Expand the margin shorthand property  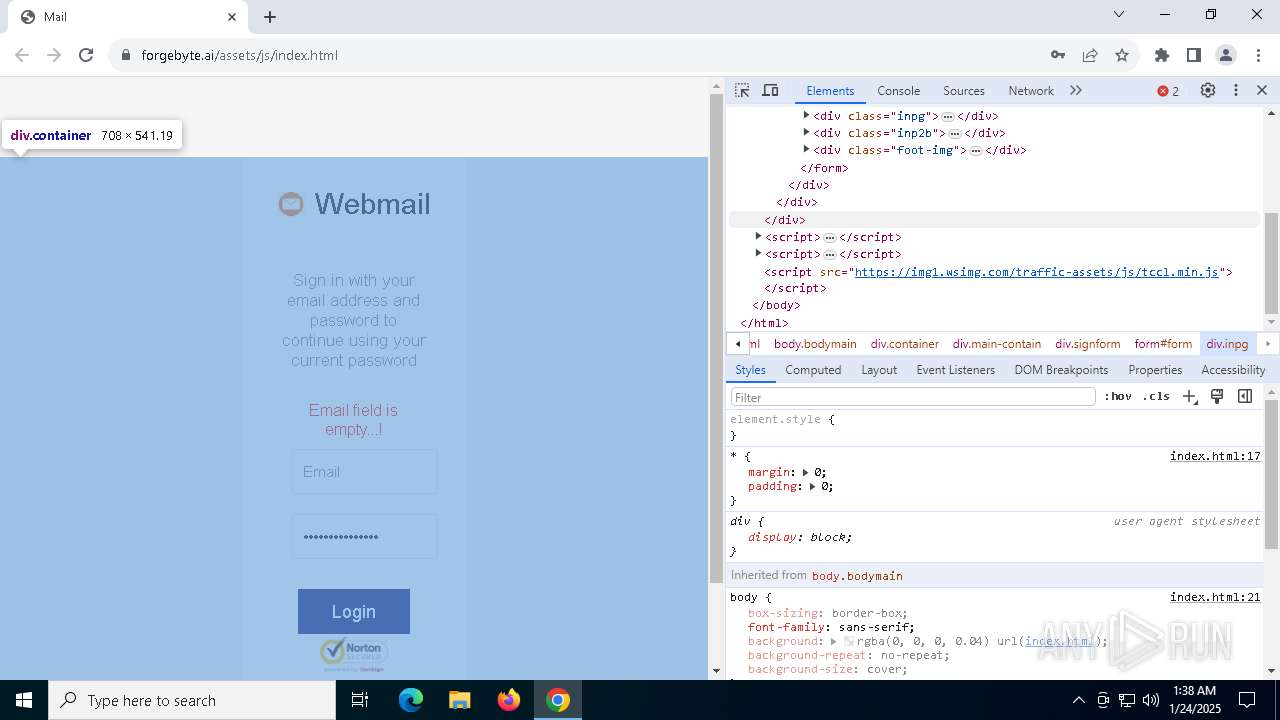coord(806,472)
